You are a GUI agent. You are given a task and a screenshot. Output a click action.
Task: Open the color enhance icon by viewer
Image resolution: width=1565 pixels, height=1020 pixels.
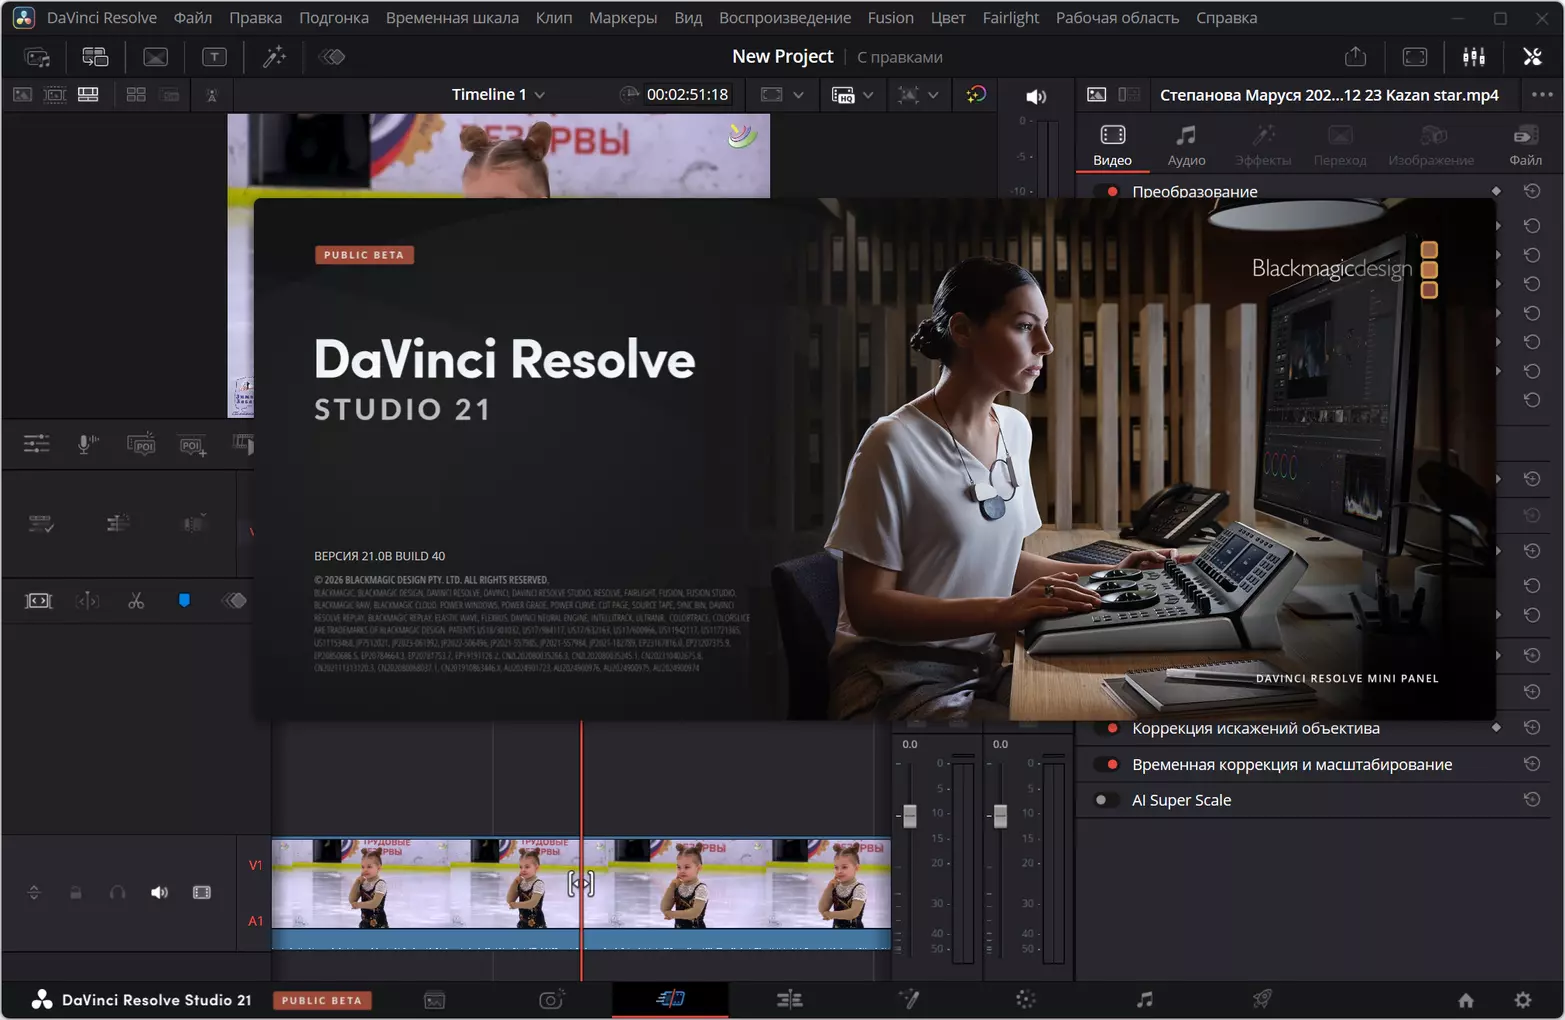point(976,94)
